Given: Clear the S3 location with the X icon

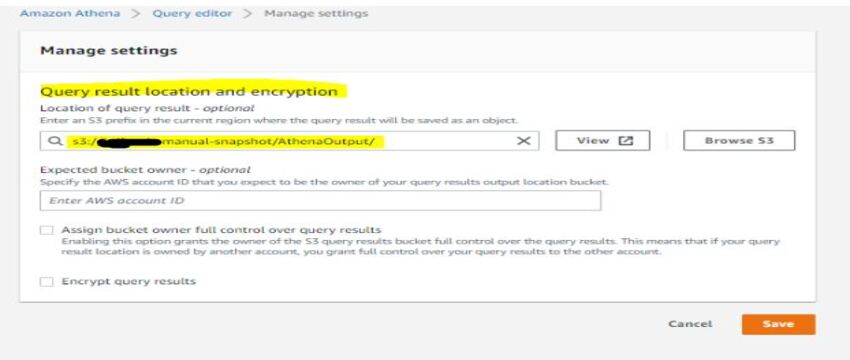Looking at the screenshot, I should [x=523, y=141].
